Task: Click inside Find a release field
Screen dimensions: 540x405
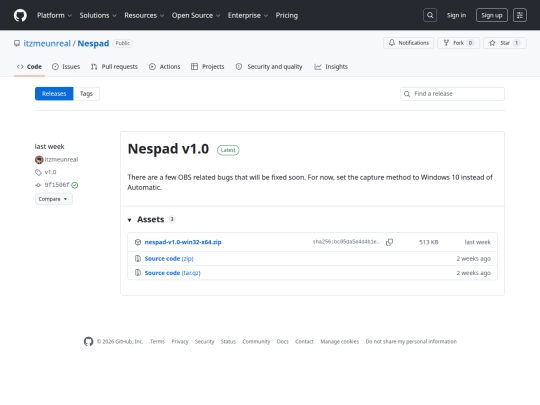Action: [x=453, y=94]
